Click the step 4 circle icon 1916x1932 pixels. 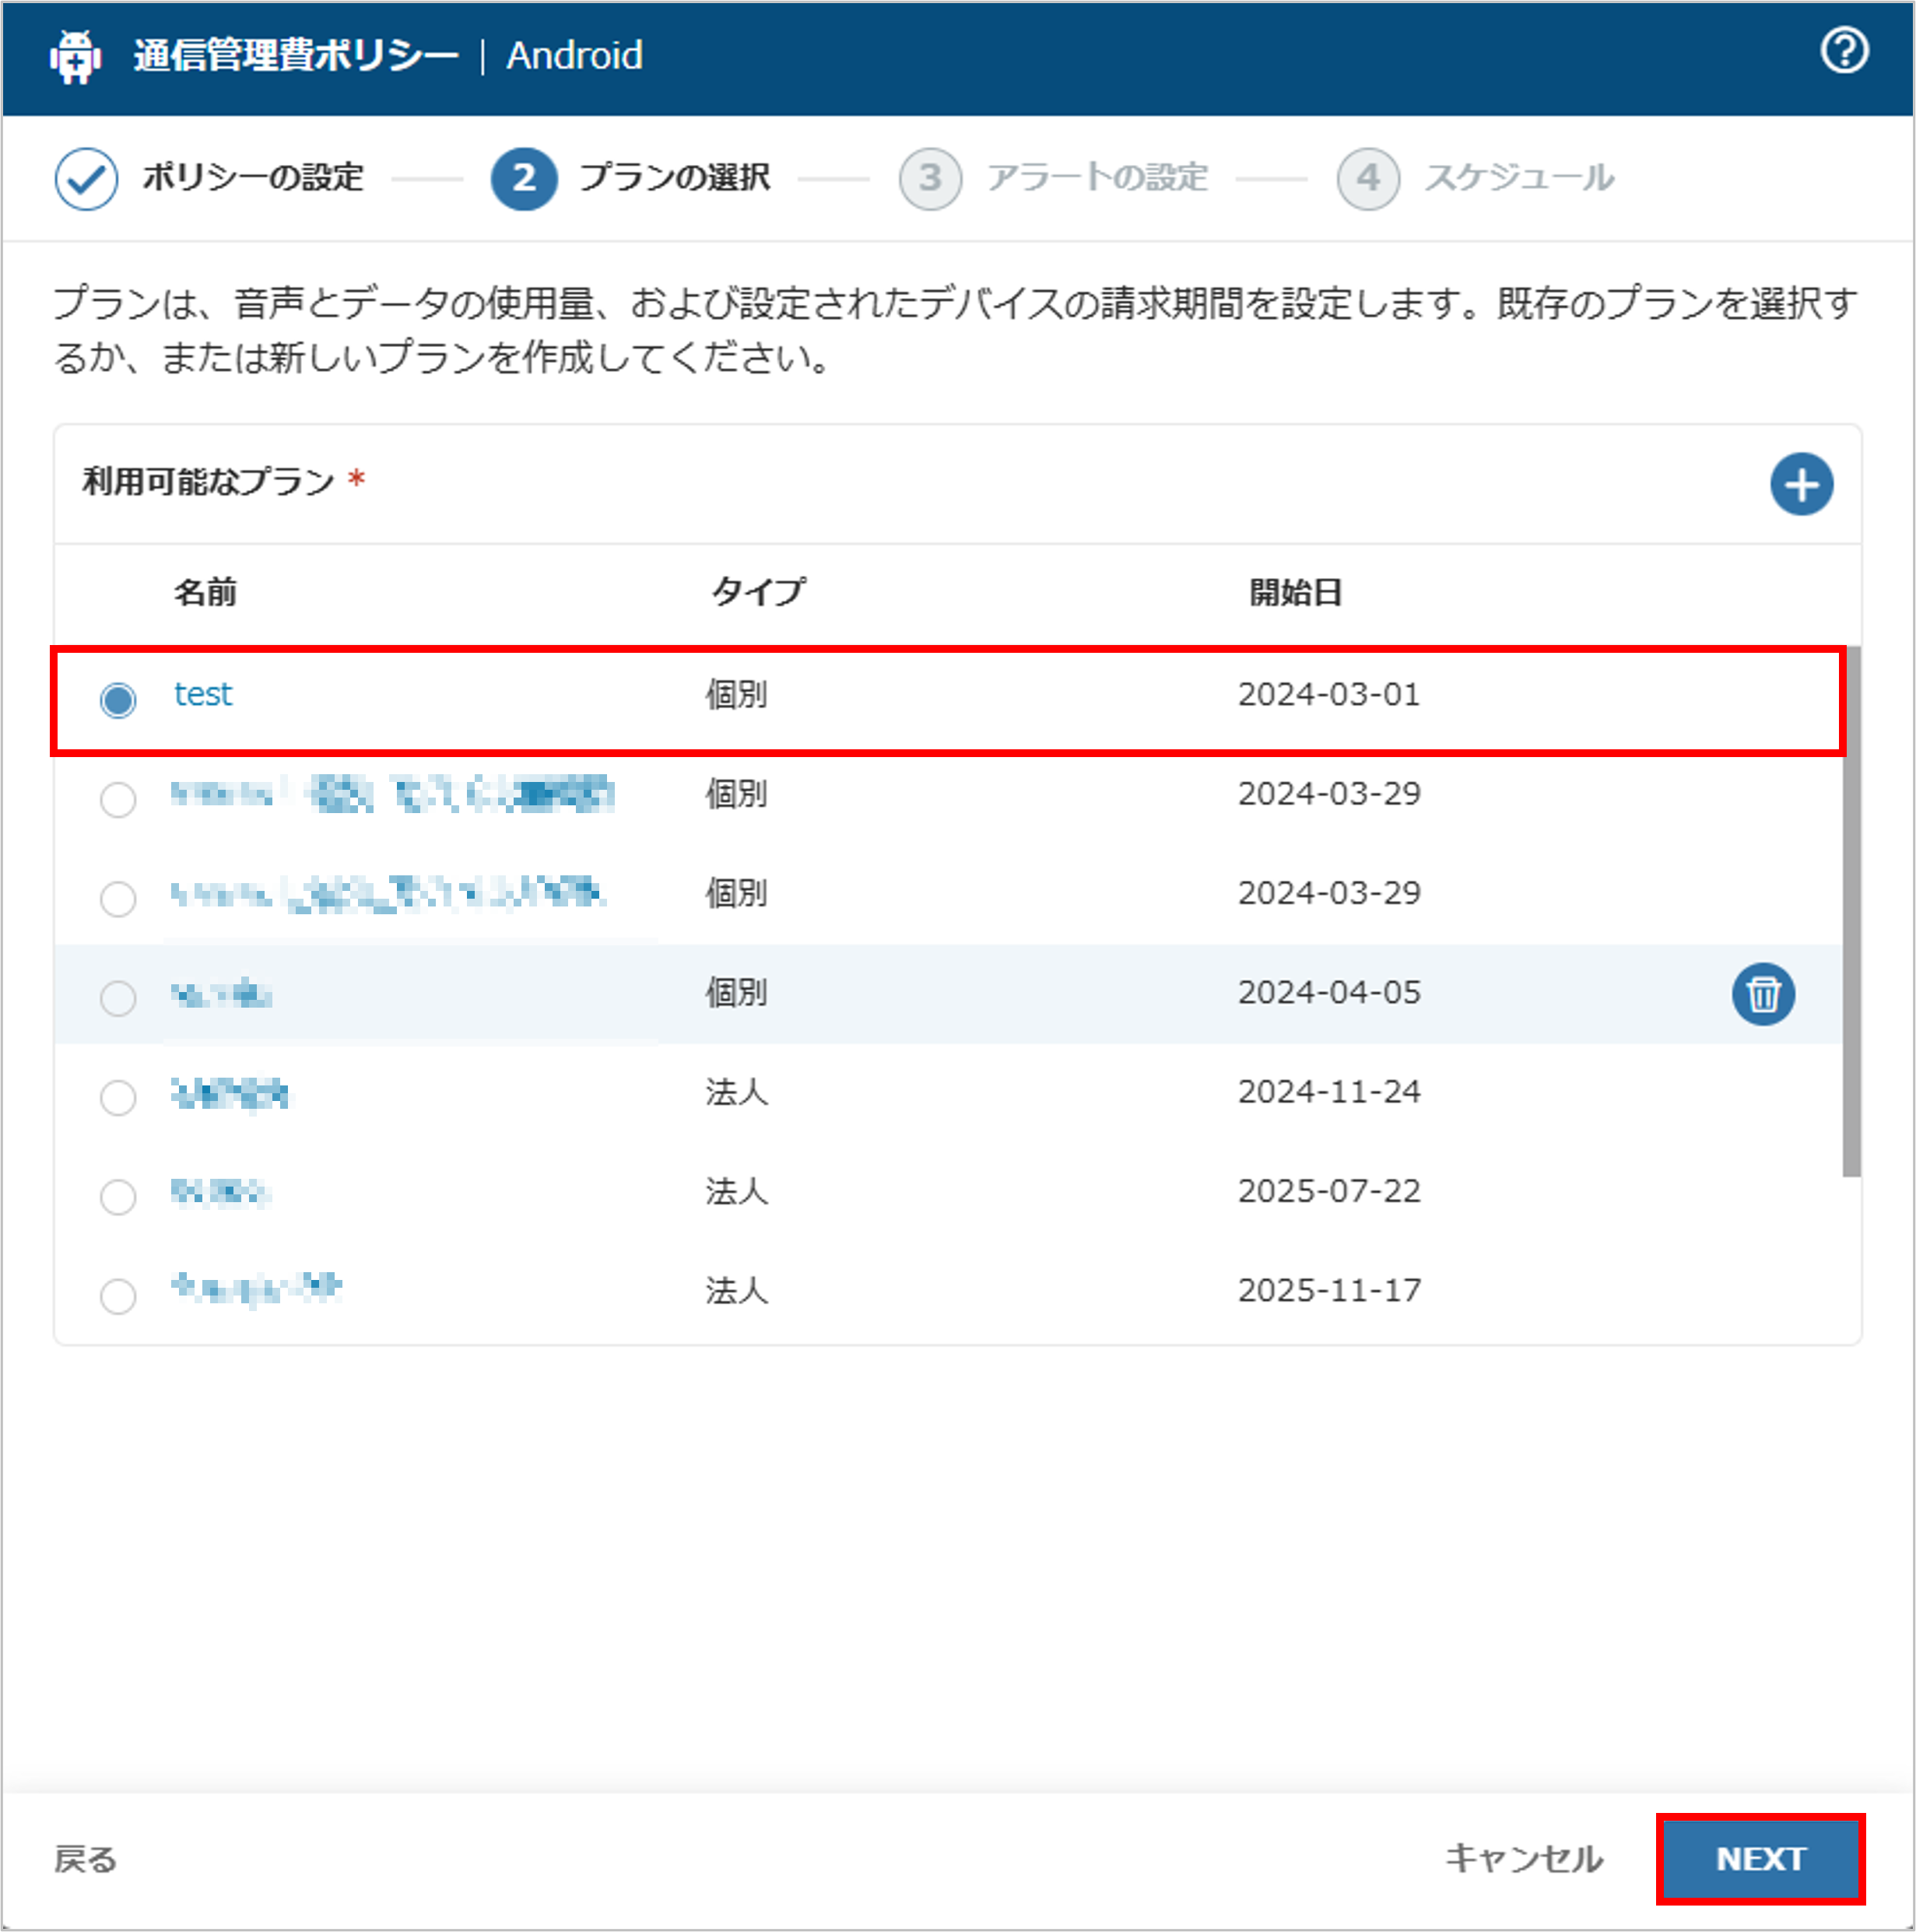pos(1367,178)
